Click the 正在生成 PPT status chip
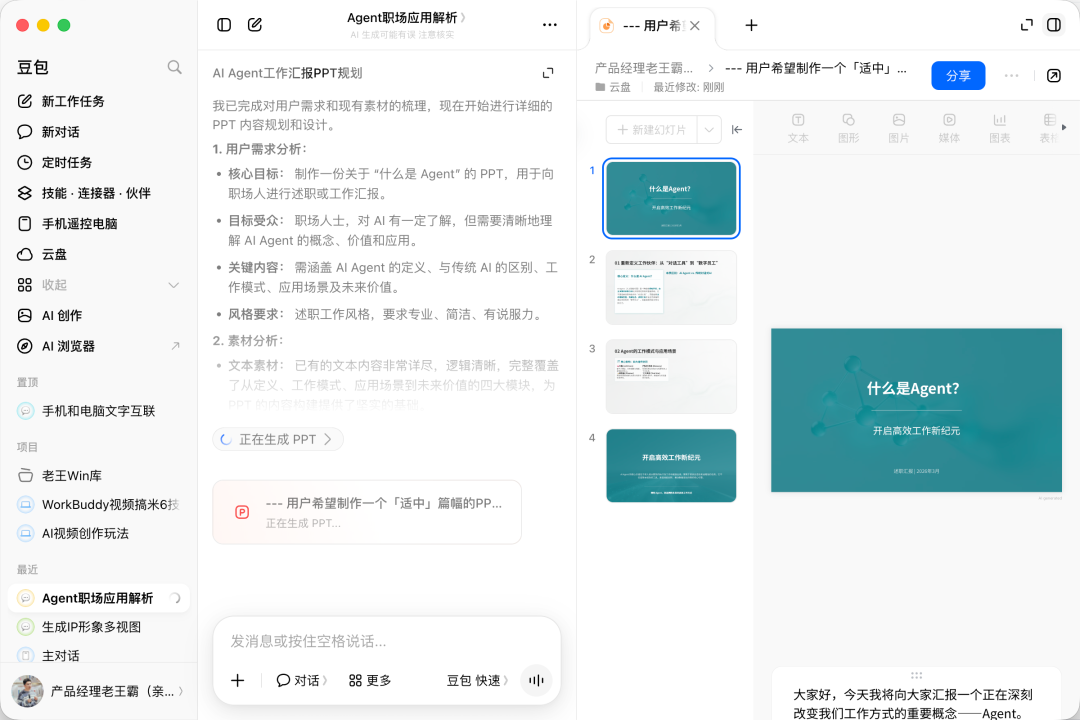 coord(278,440)
